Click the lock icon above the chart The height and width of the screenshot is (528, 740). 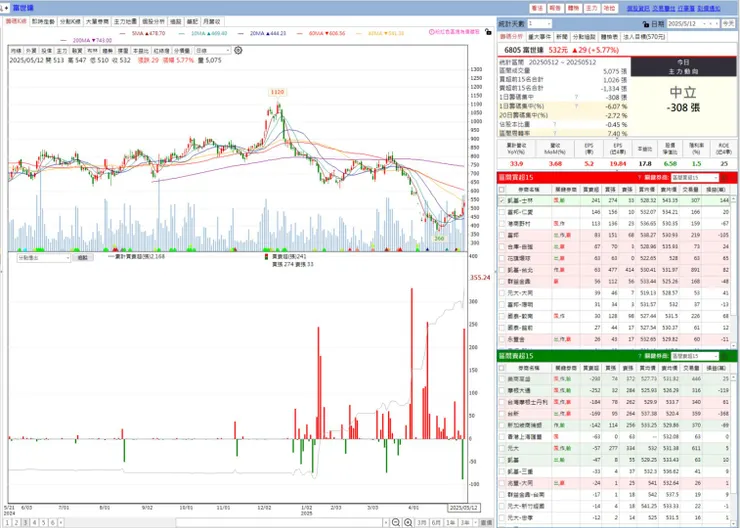coord(488,32)
